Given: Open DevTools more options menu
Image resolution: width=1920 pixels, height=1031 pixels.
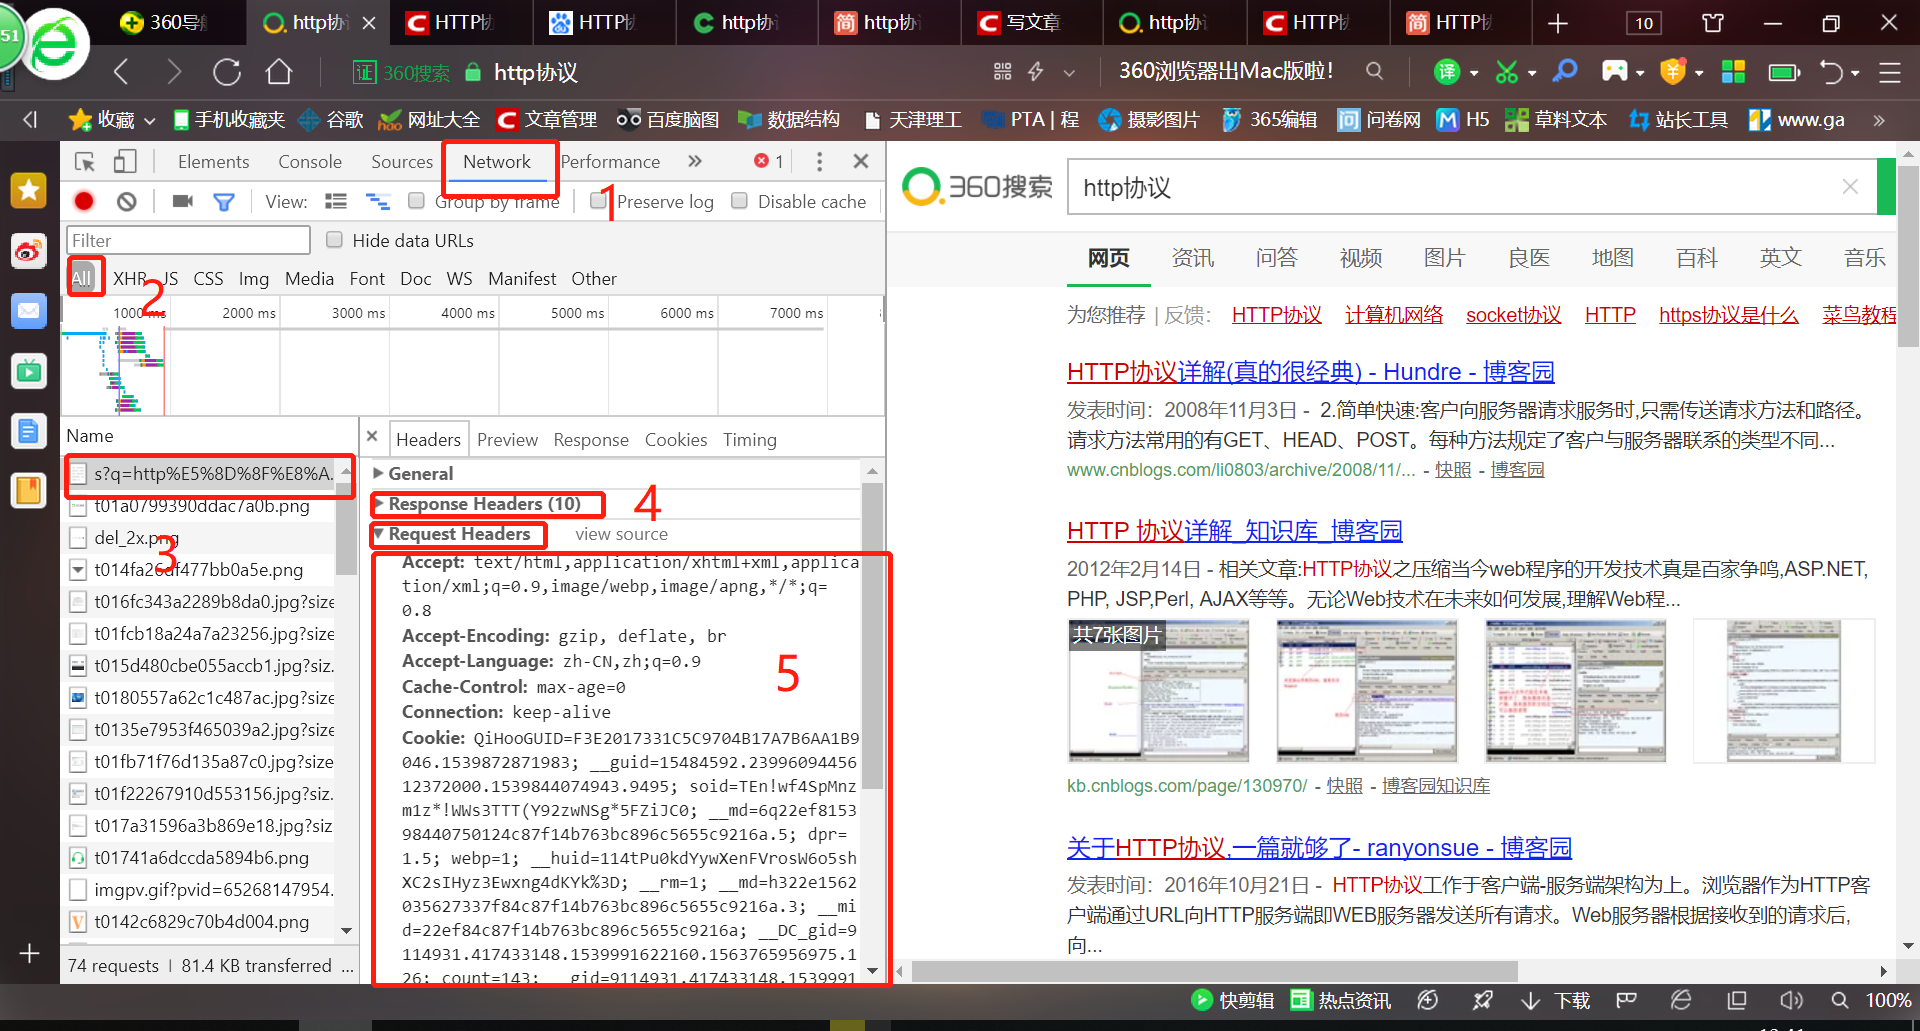Looking at the screenshot, I should coord(819,161).
